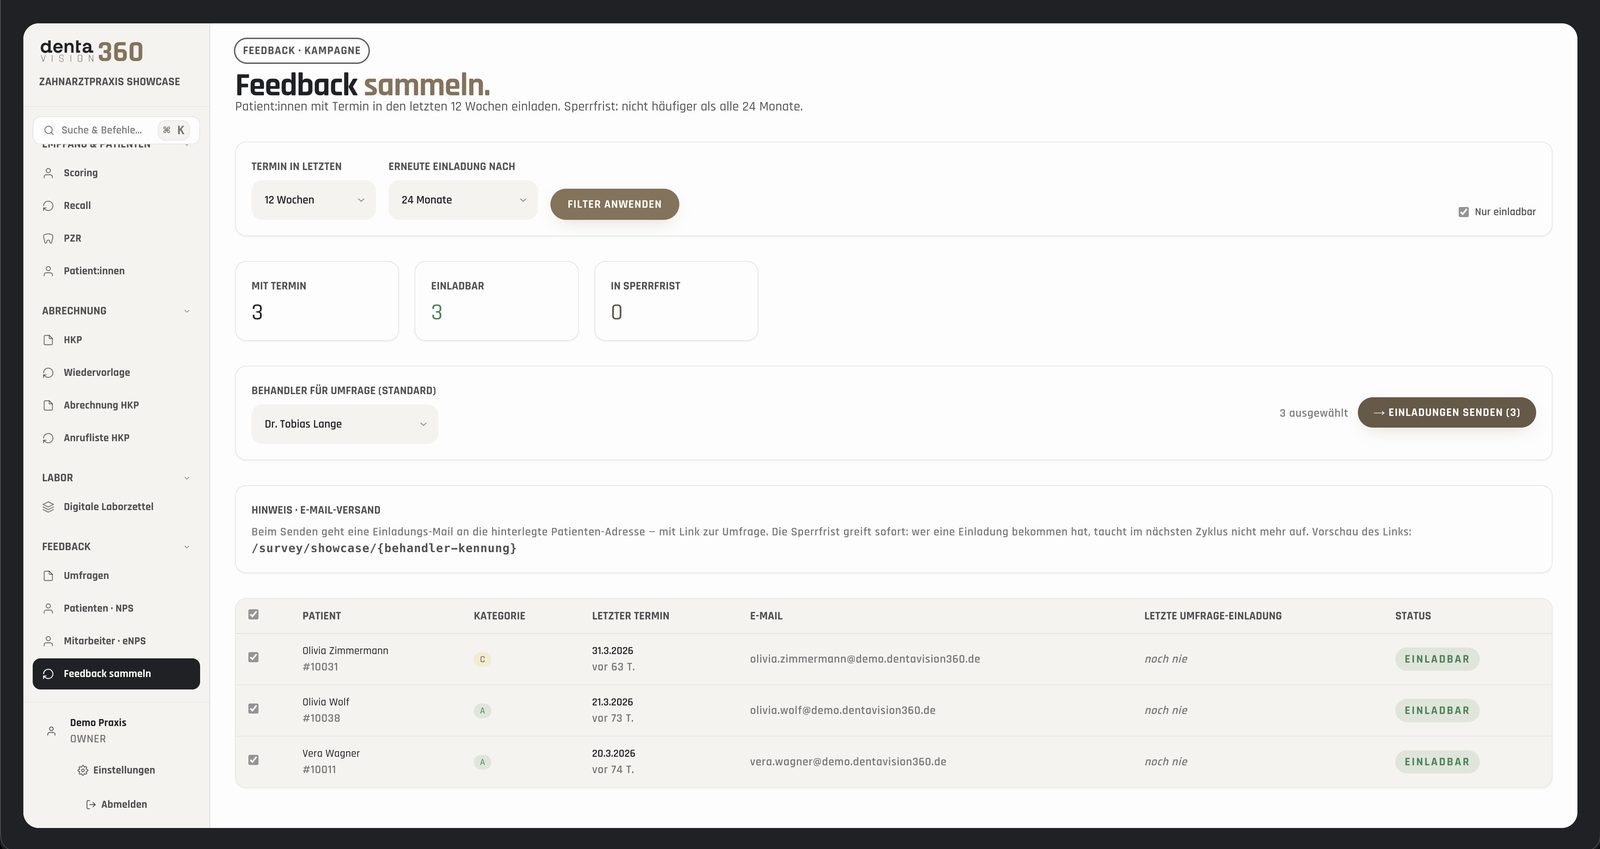Click the search magnifier icon

(x=49, y=130)
